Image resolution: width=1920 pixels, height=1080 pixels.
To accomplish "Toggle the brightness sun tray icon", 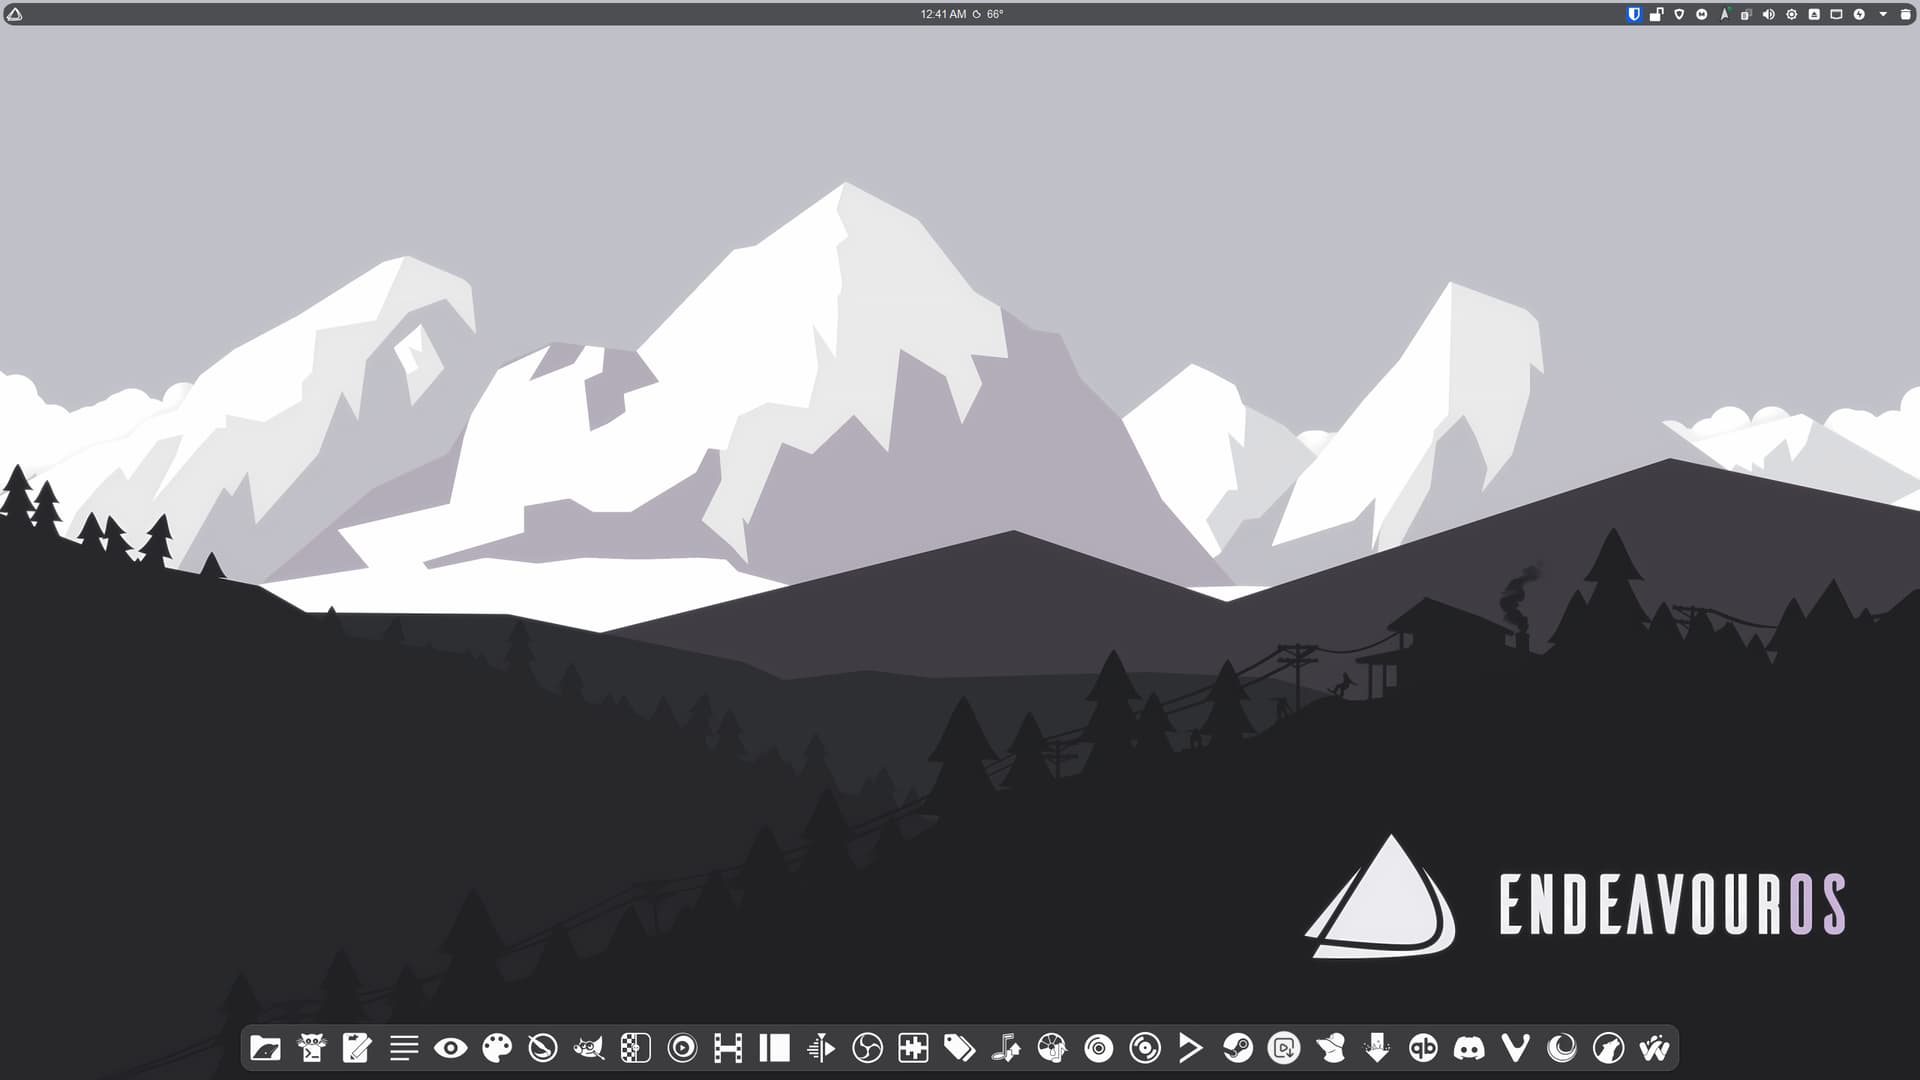I will [1792, 14].
